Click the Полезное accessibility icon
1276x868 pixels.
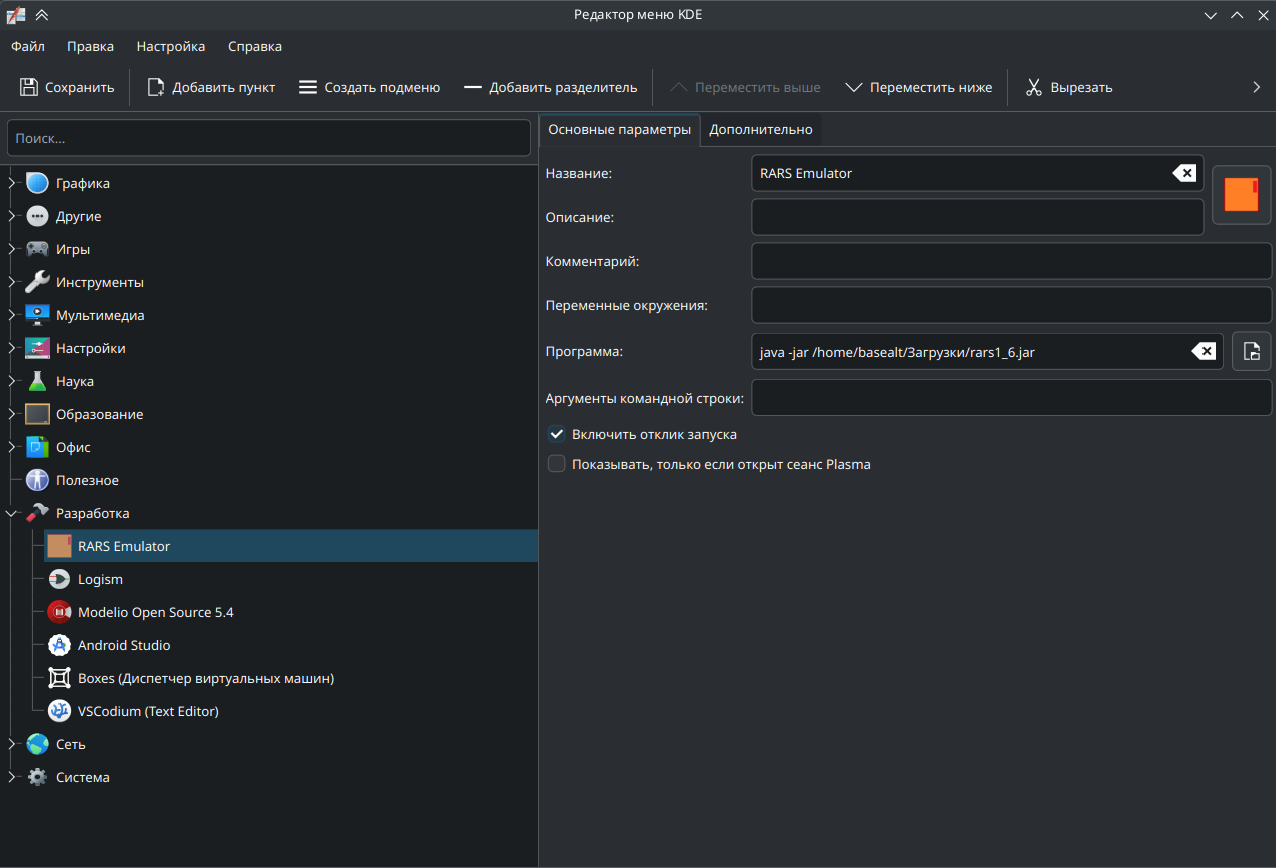(x=37, y=480)
